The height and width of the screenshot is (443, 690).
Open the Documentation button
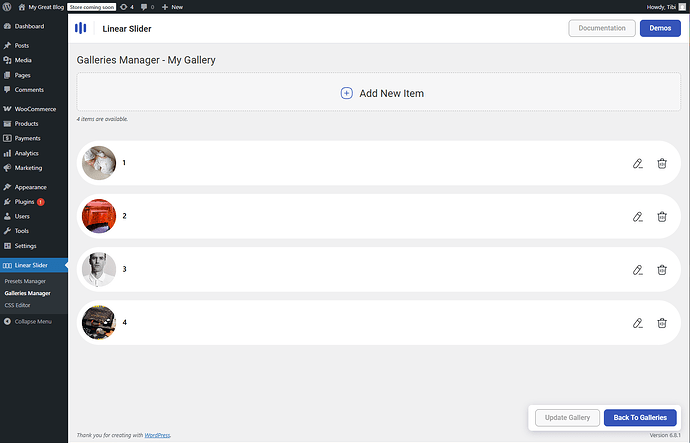click(x=602, y=28)
